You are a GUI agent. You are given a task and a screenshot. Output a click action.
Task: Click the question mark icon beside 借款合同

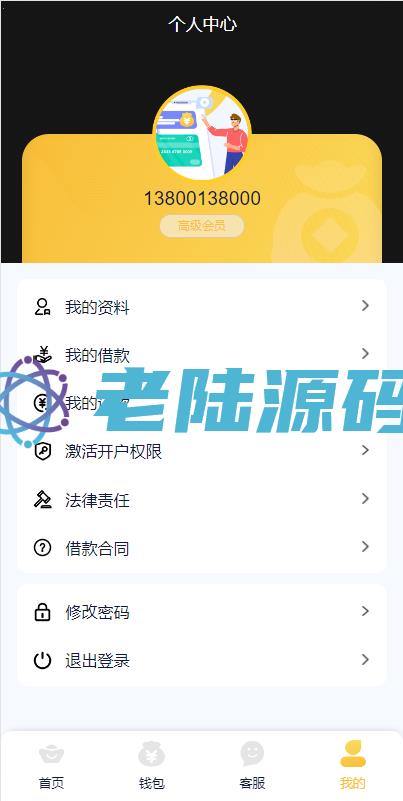(42, 548)
